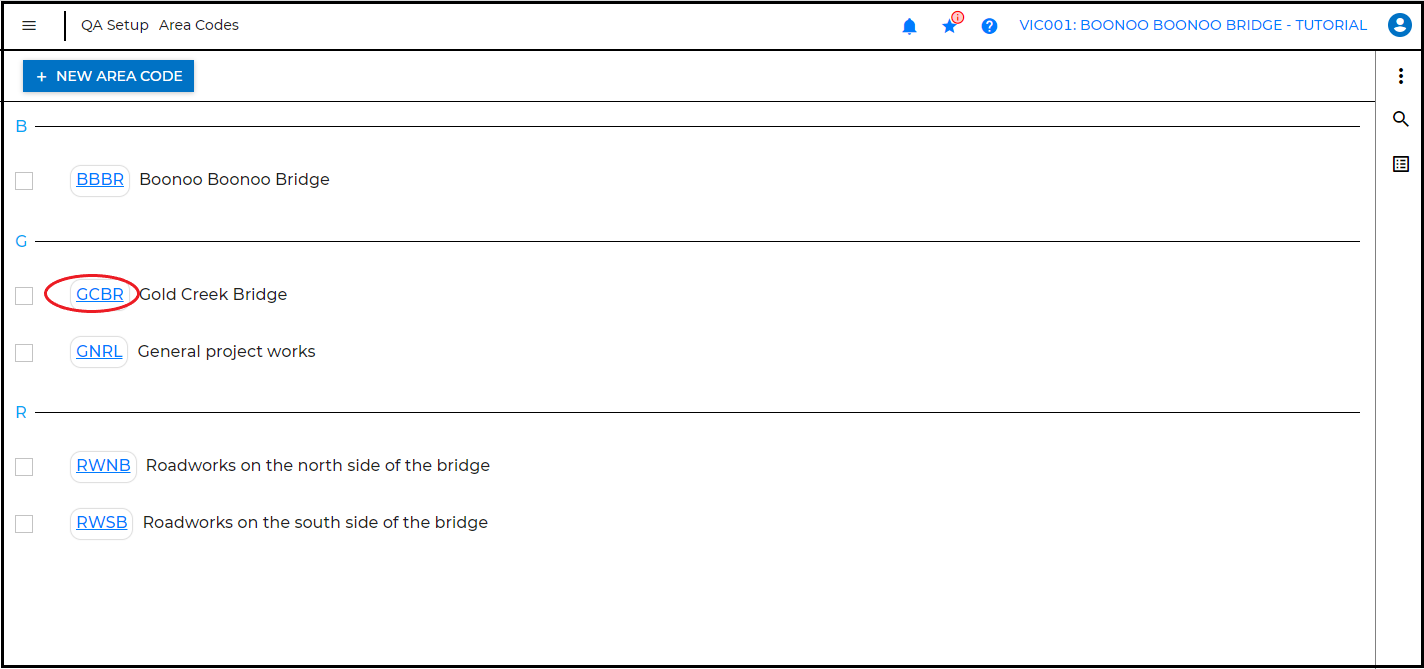This screenshot has height=669, width=1424.
Task: Open the RWSB area code link
Action: (x=102, y=523)
